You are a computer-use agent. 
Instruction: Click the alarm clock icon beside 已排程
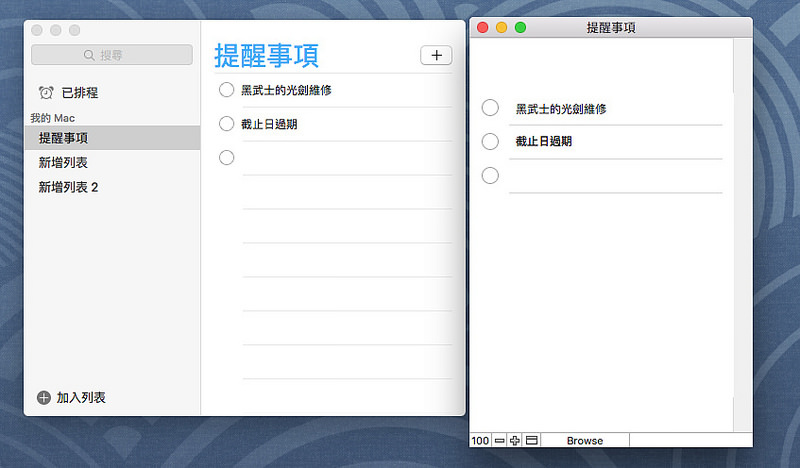click(46, 92)
